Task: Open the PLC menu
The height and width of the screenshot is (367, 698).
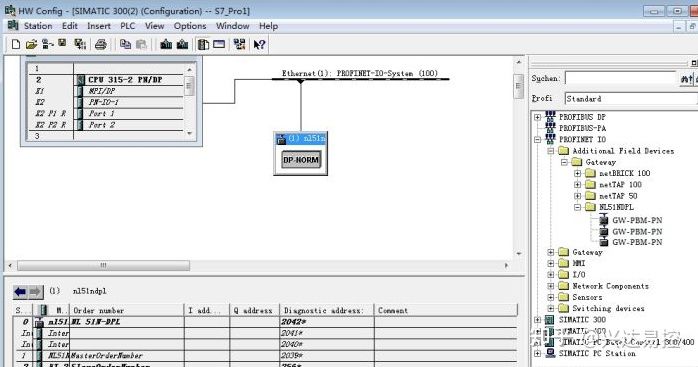Action: click(x=128, y=26)
